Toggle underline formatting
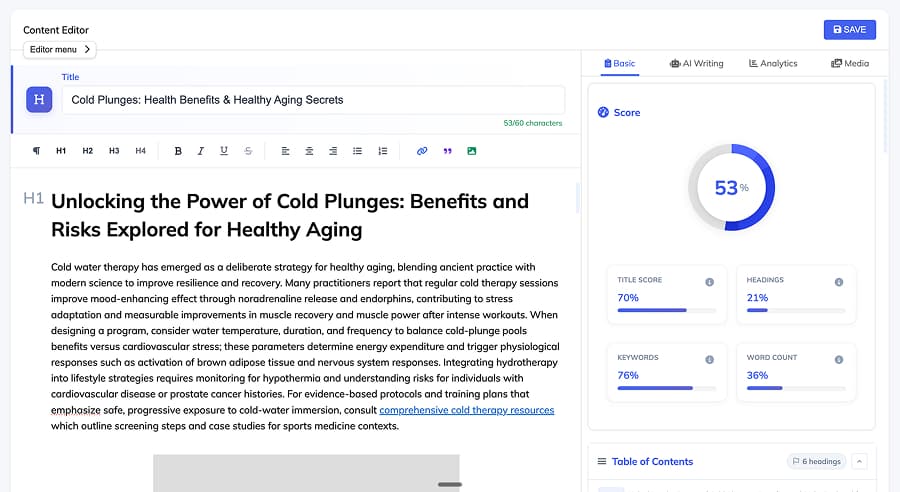Viewport: 900px width, 492px height. (x=224, y=151)
